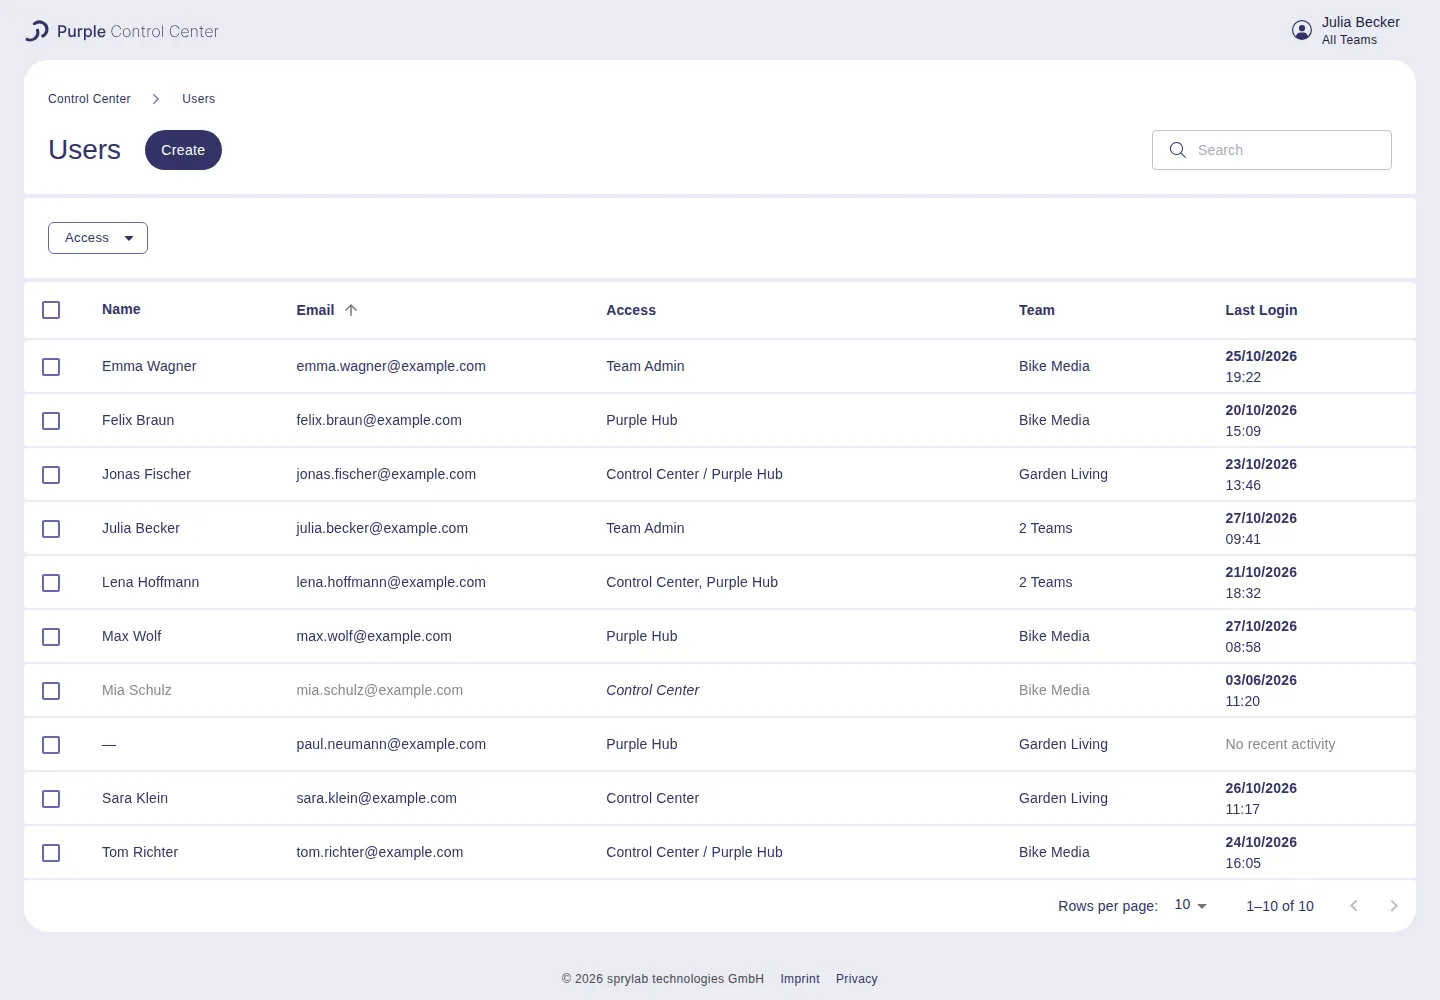Click the breadcrumb separator chevron
This screenshot has width=1440, height=1000.
pyautogui.click(x=156, y=99)
